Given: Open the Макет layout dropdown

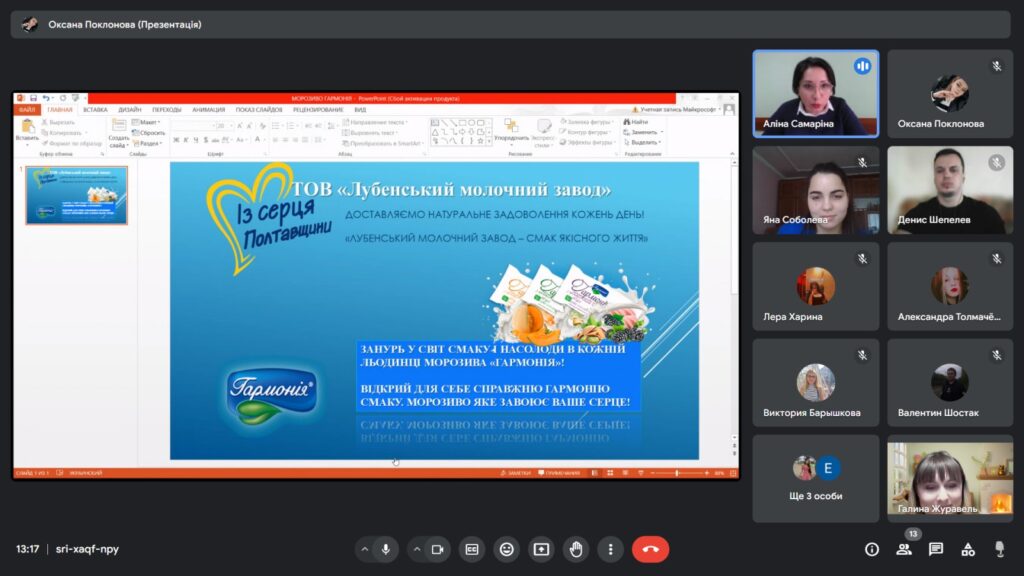Looking at the screenshot, I should [145, 122].
